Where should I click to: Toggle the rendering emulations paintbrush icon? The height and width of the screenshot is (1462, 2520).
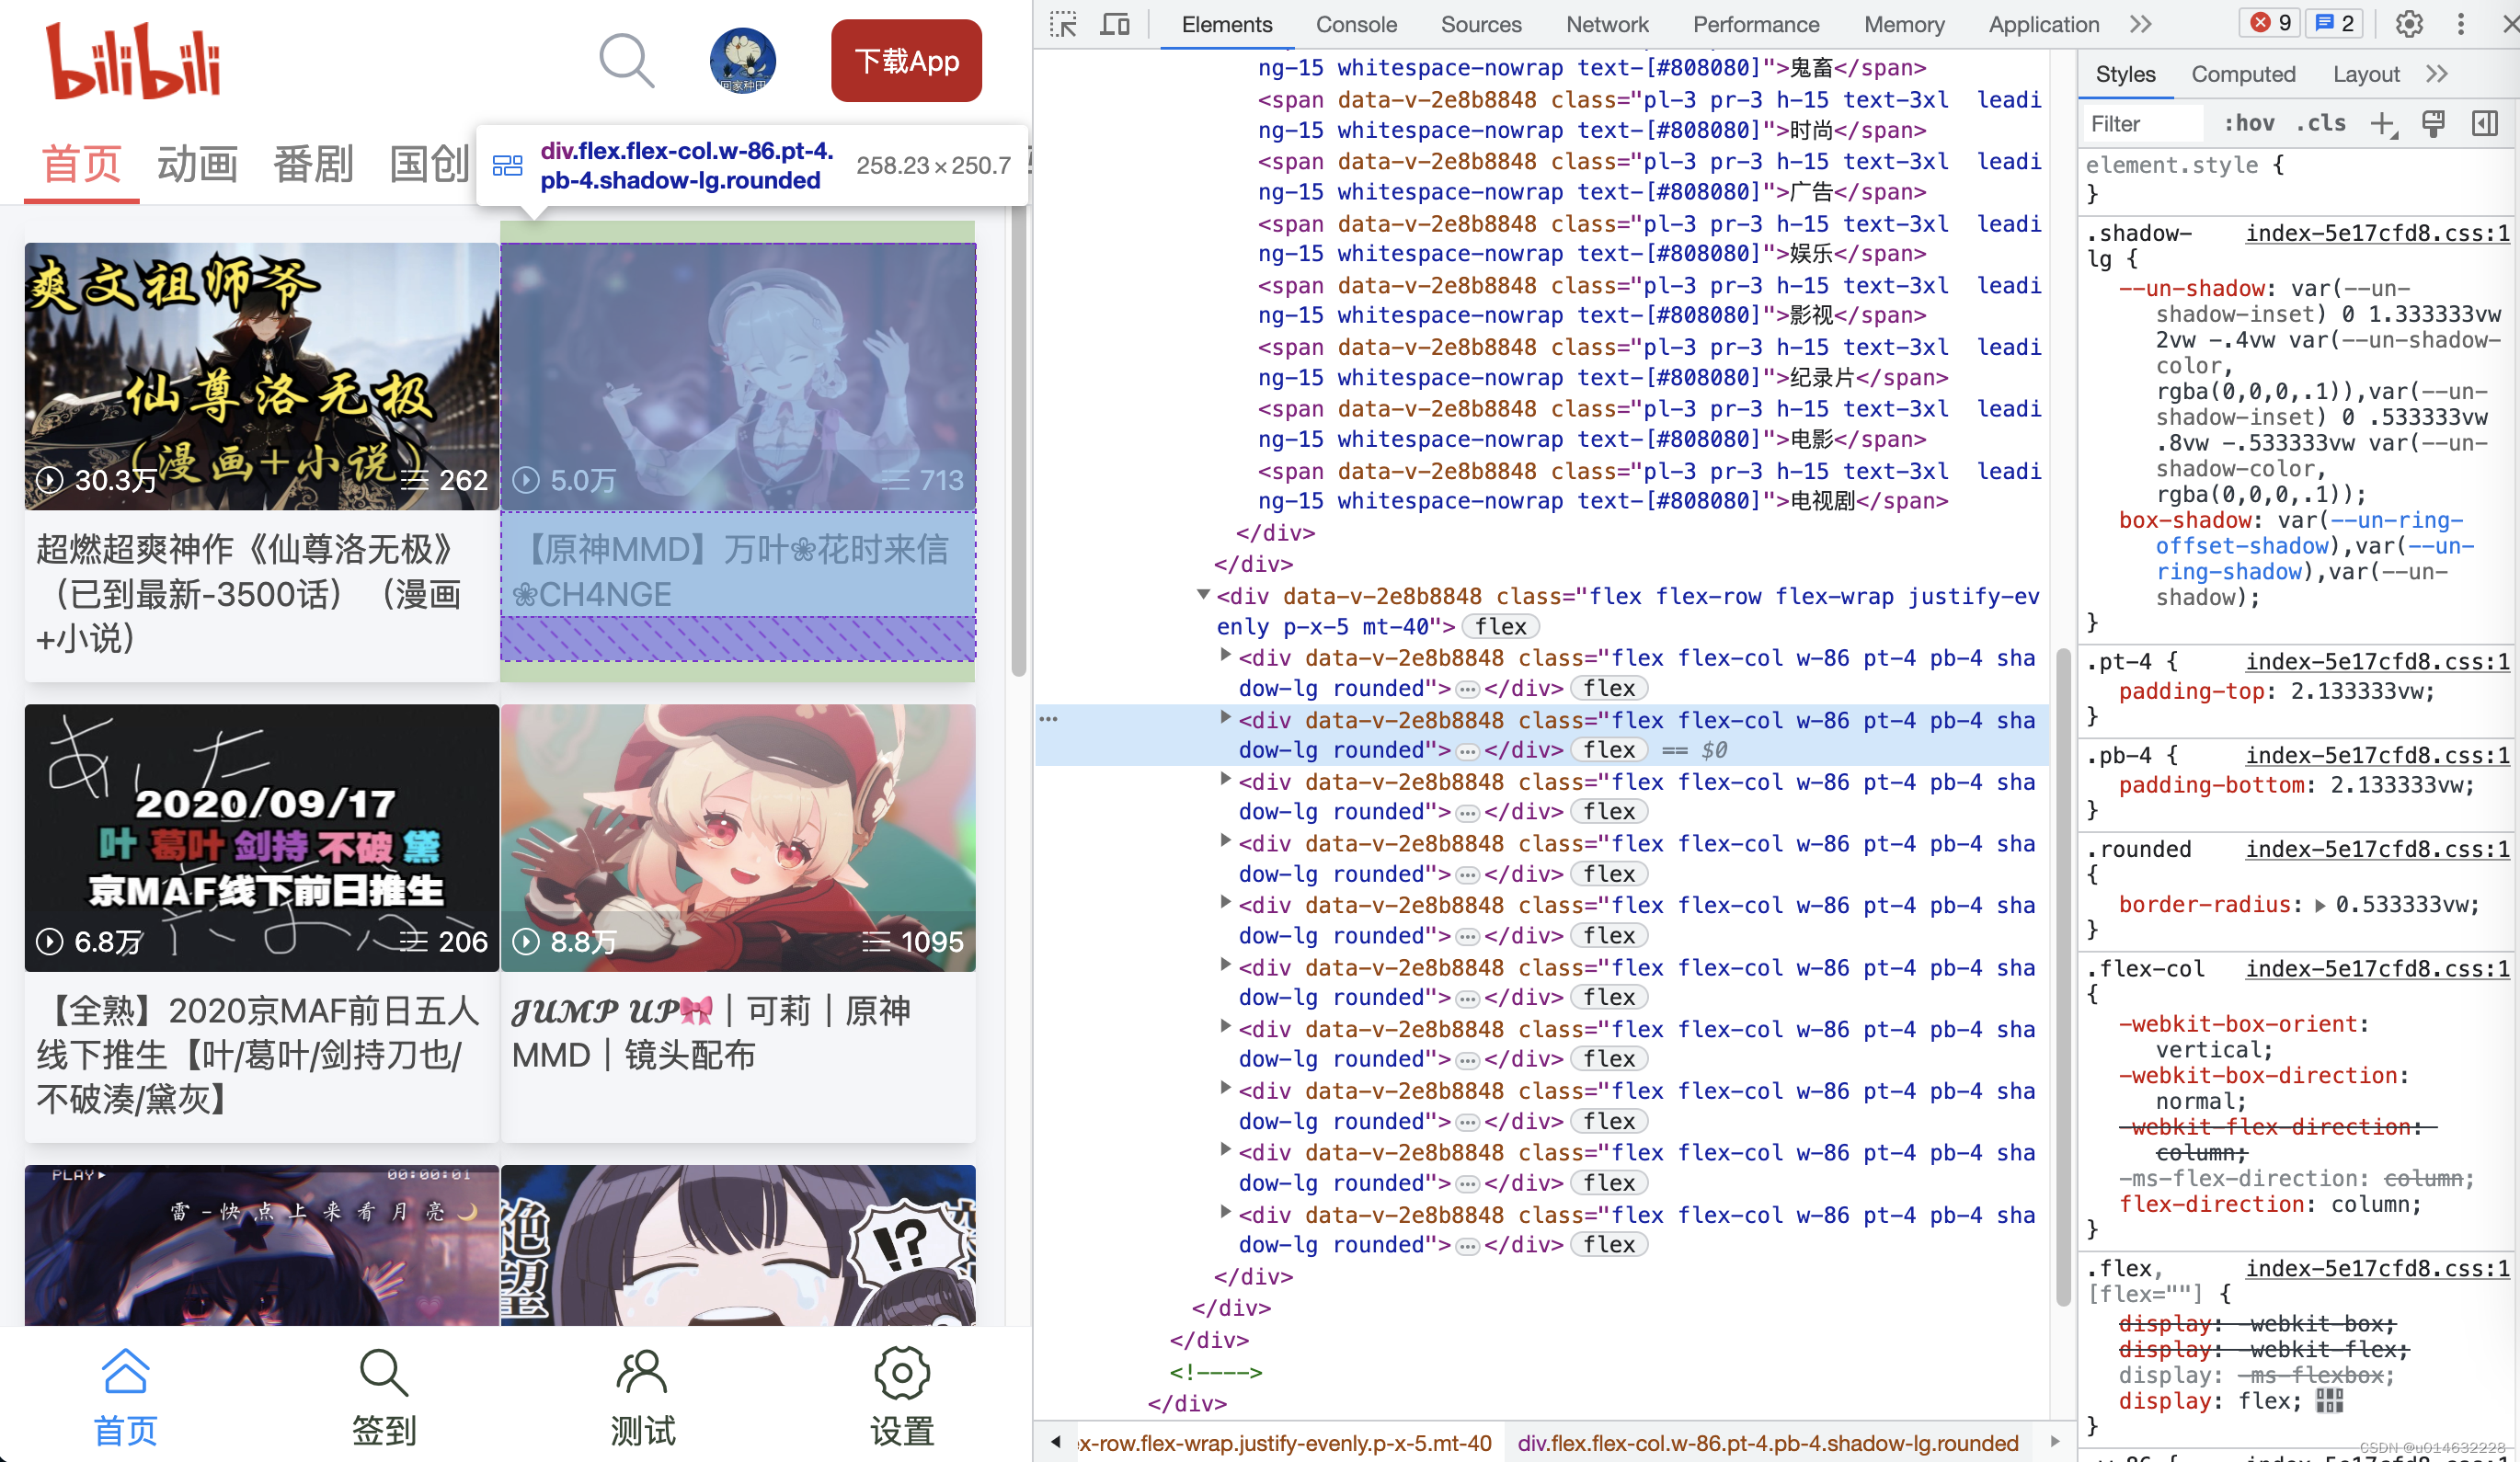pos(2433,123)
